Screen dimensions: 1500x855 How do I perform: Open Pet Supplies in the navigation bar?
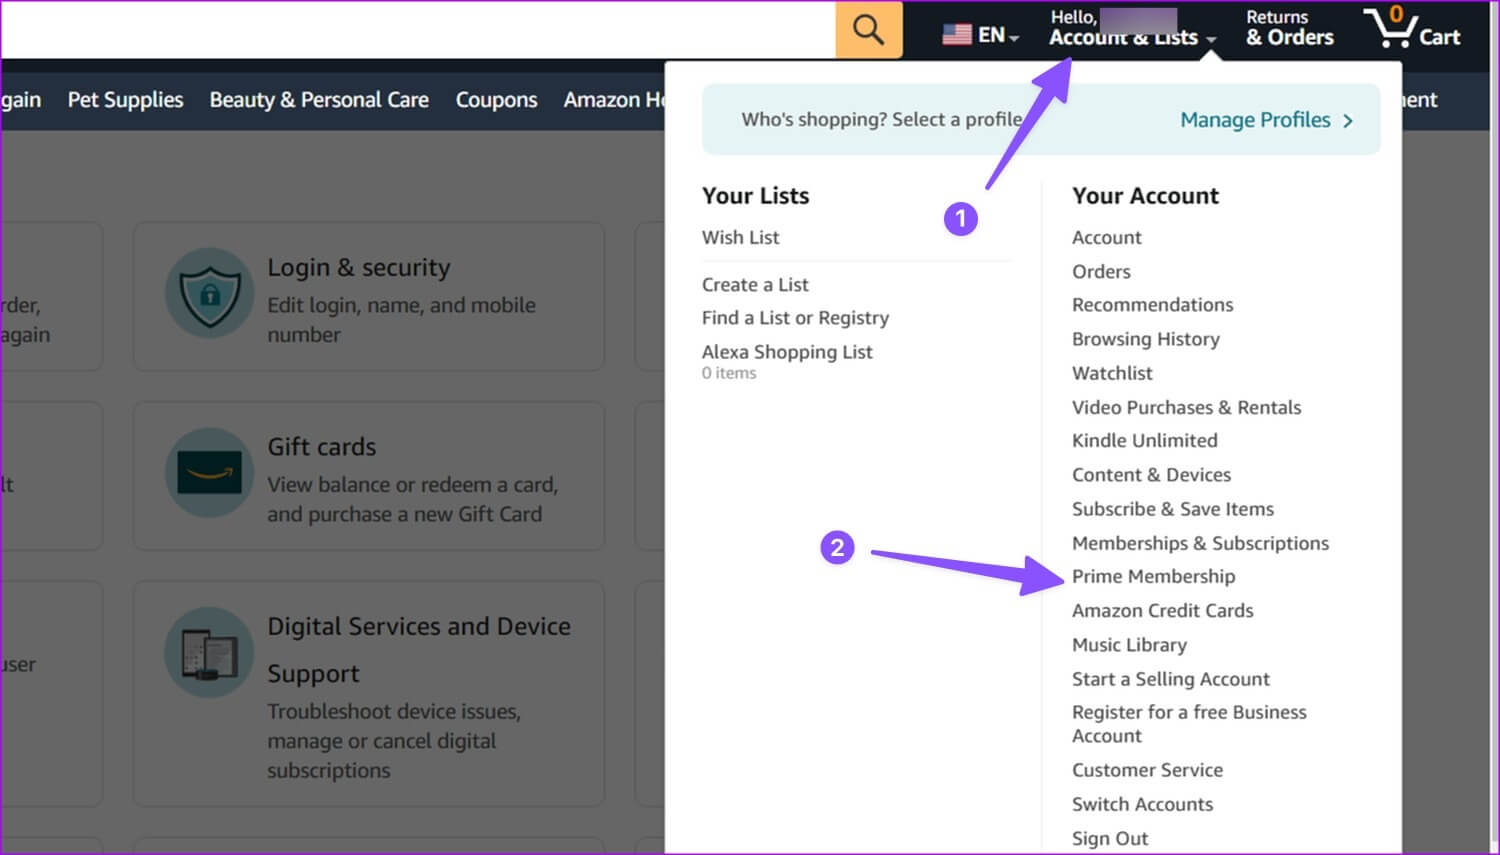tap(125, 100)
